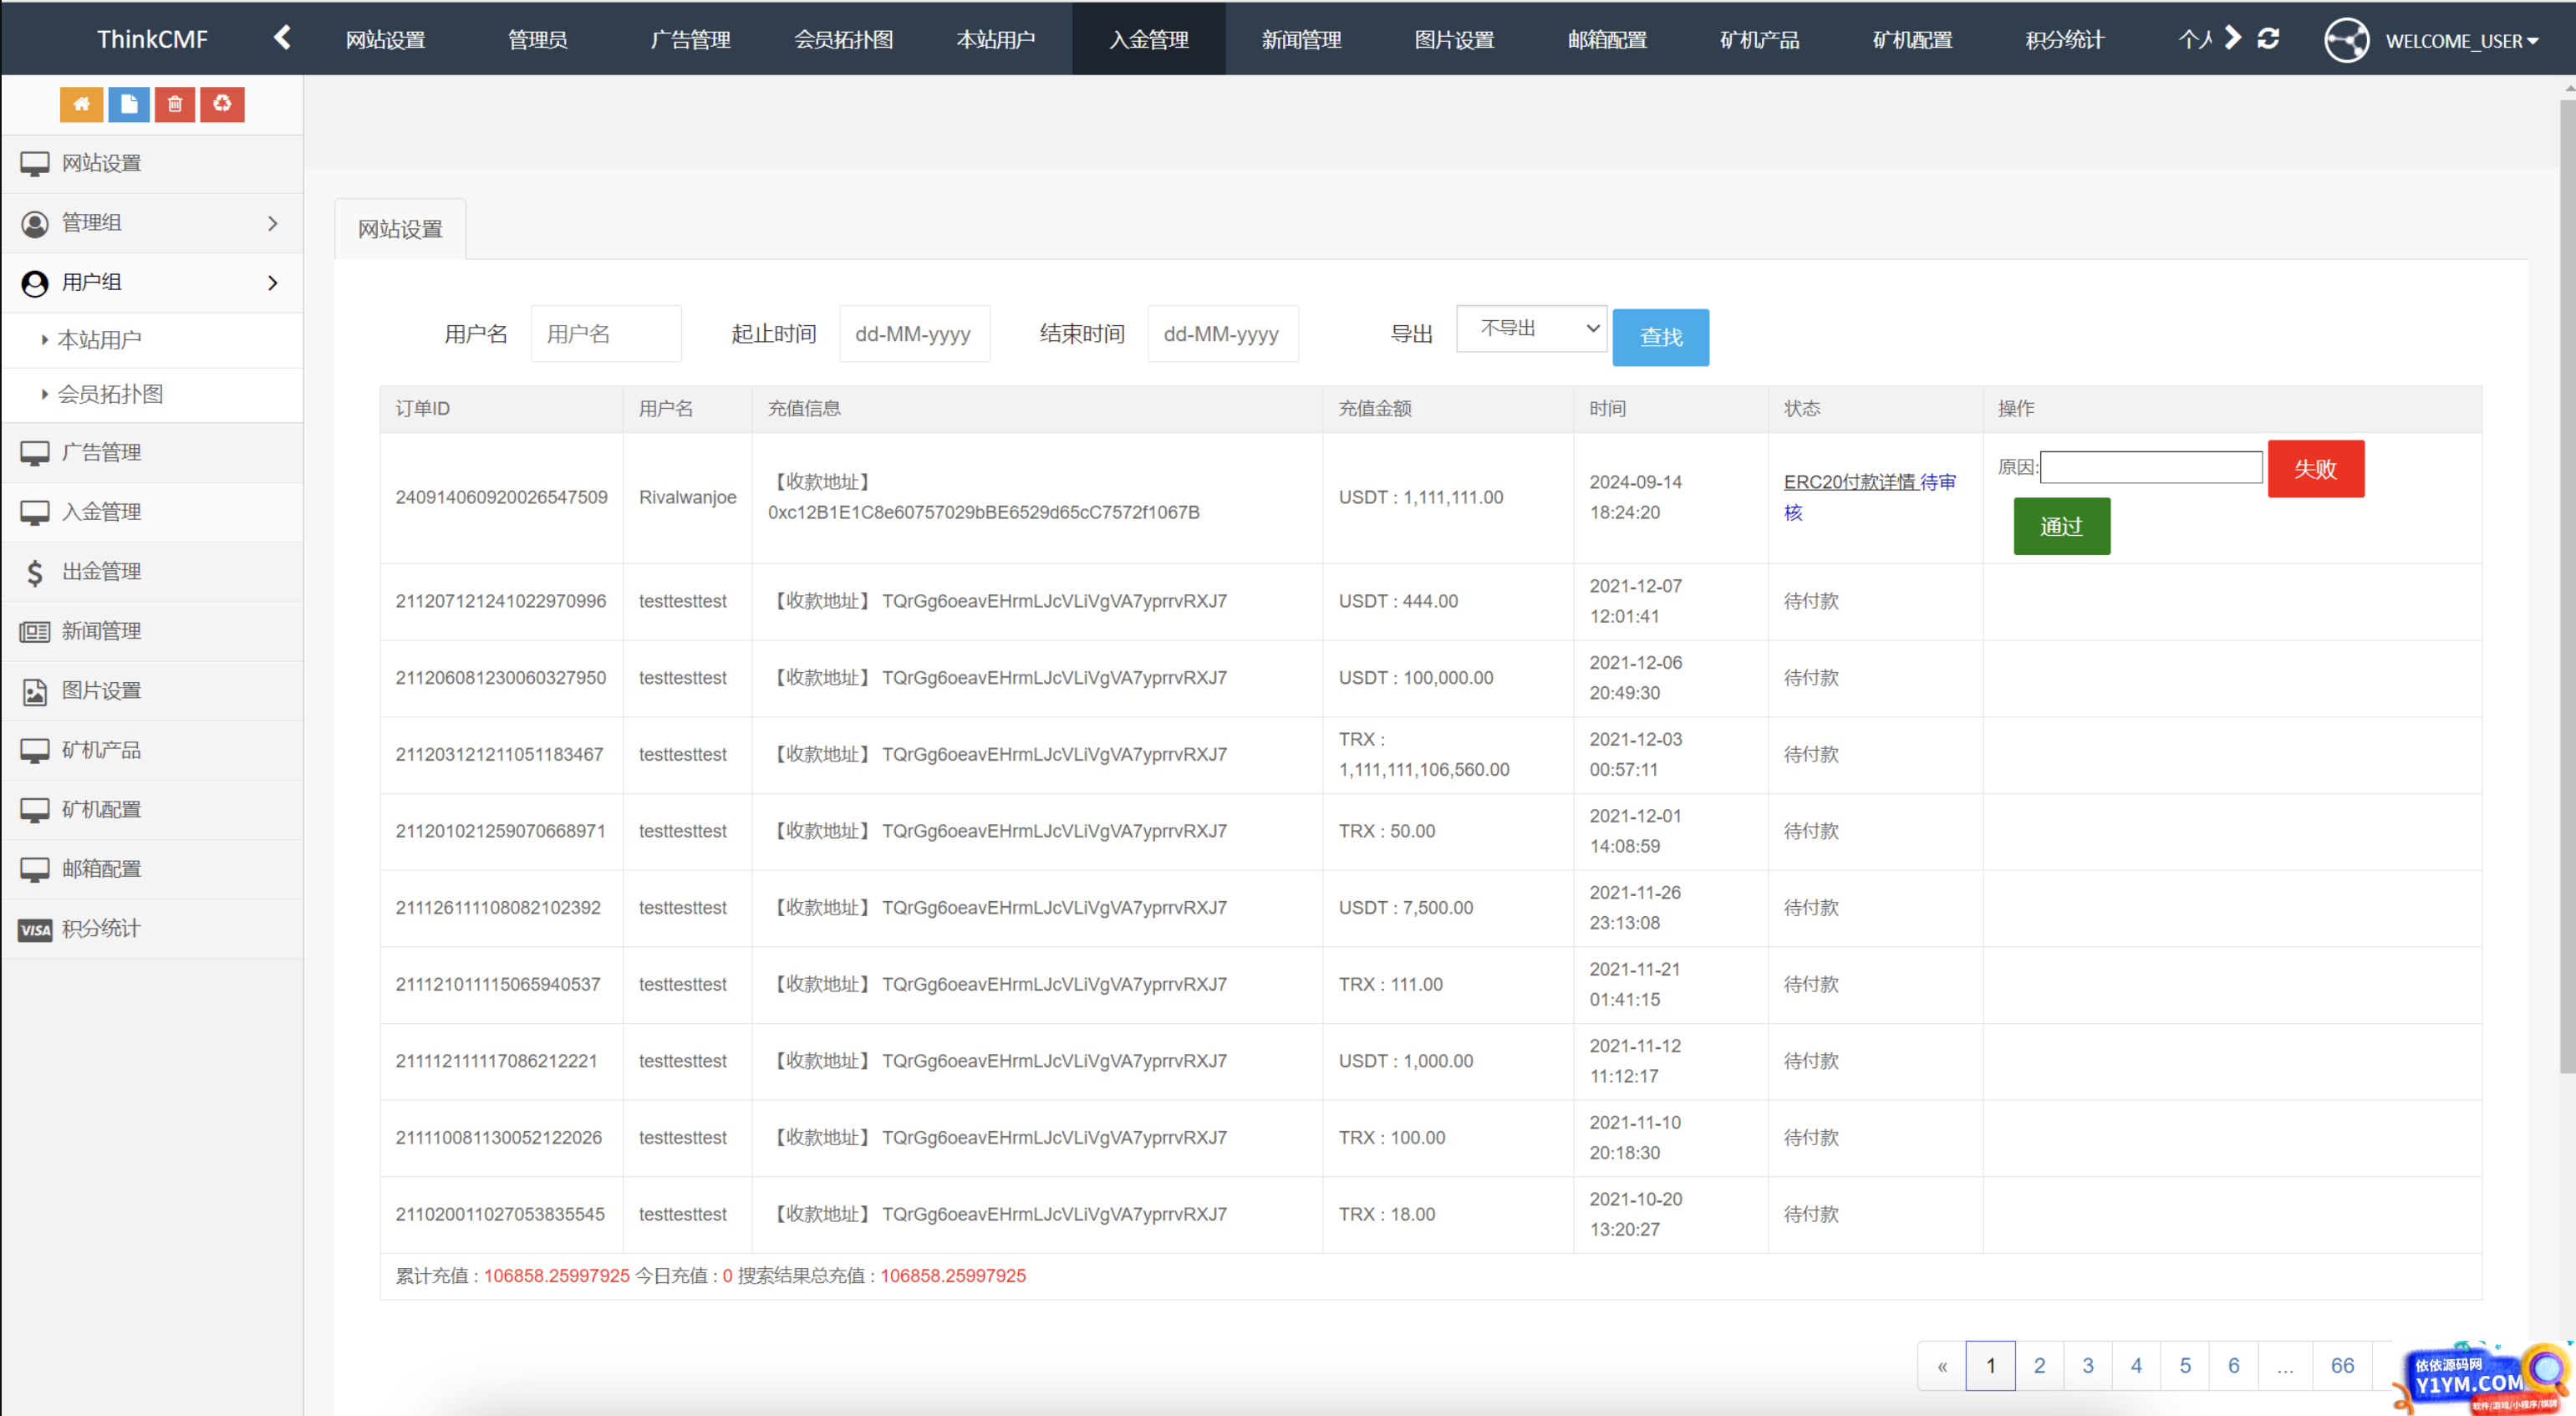The height and width of the screenshot is (1416, 2576).
Task: Click the red recycle icon button
Action: (x=222, y=104)
